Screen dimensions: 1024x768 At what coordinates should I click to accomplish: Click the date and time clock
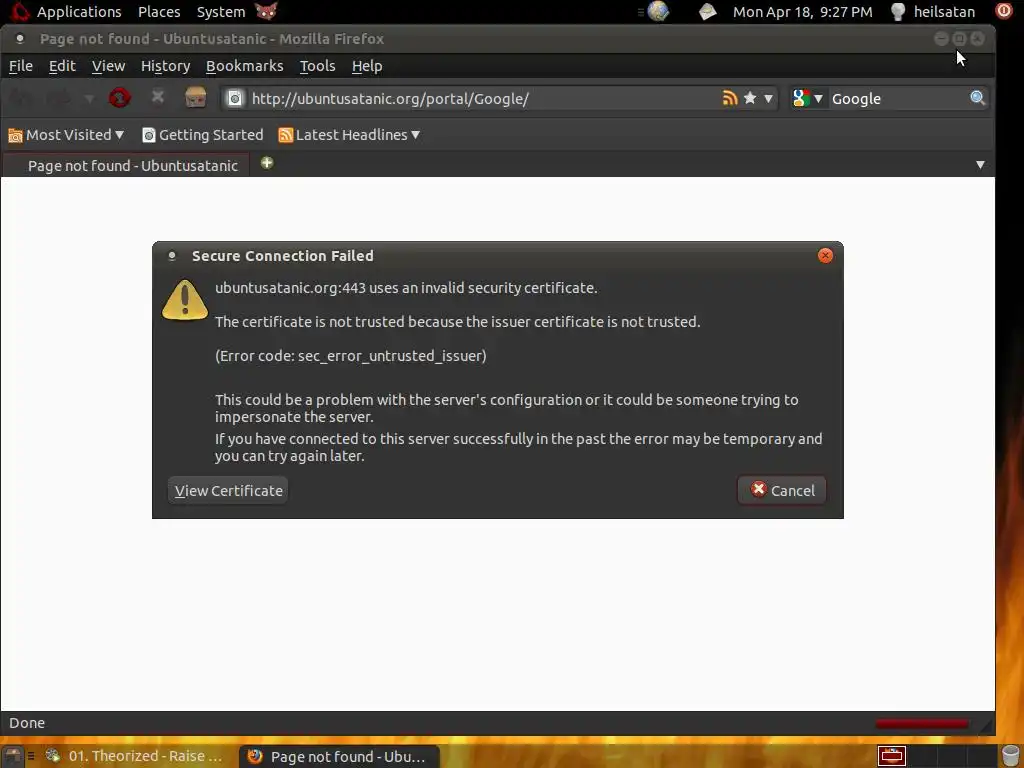point(802,12)
